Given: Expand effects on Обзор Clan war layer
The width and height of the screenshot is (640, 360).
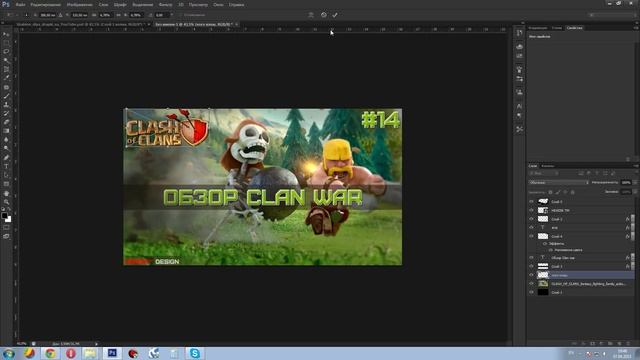Looking at the screenshot, I should 633,258.
